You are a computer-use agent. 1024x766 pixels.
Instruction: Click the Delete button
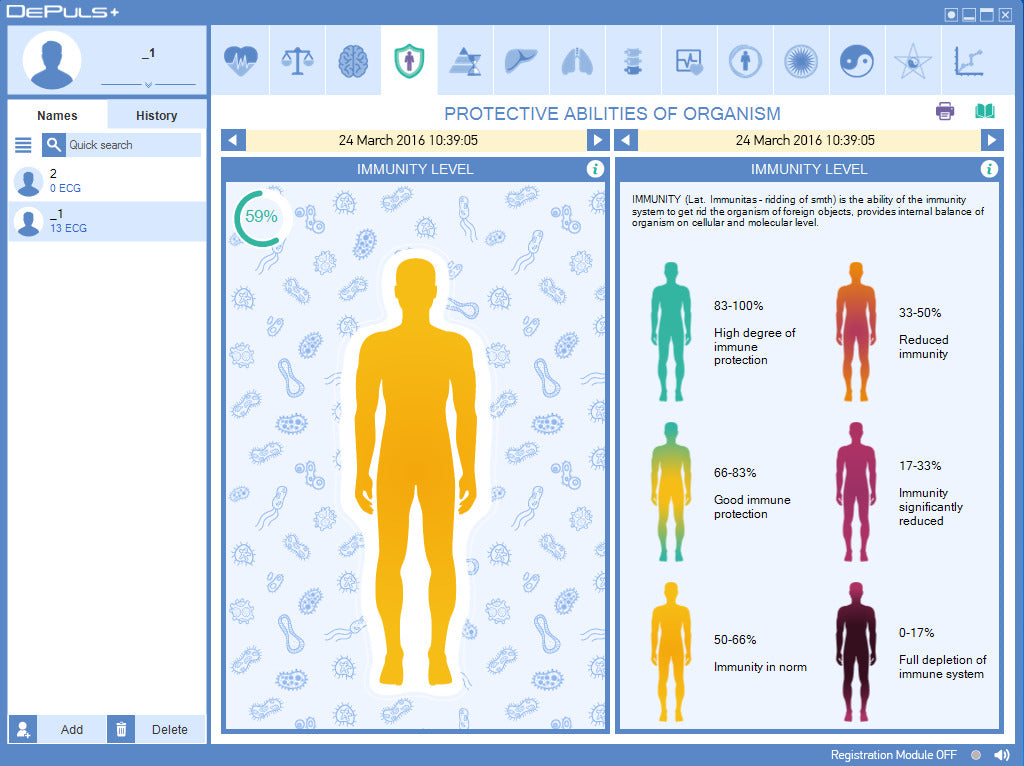tap(169, 729)
